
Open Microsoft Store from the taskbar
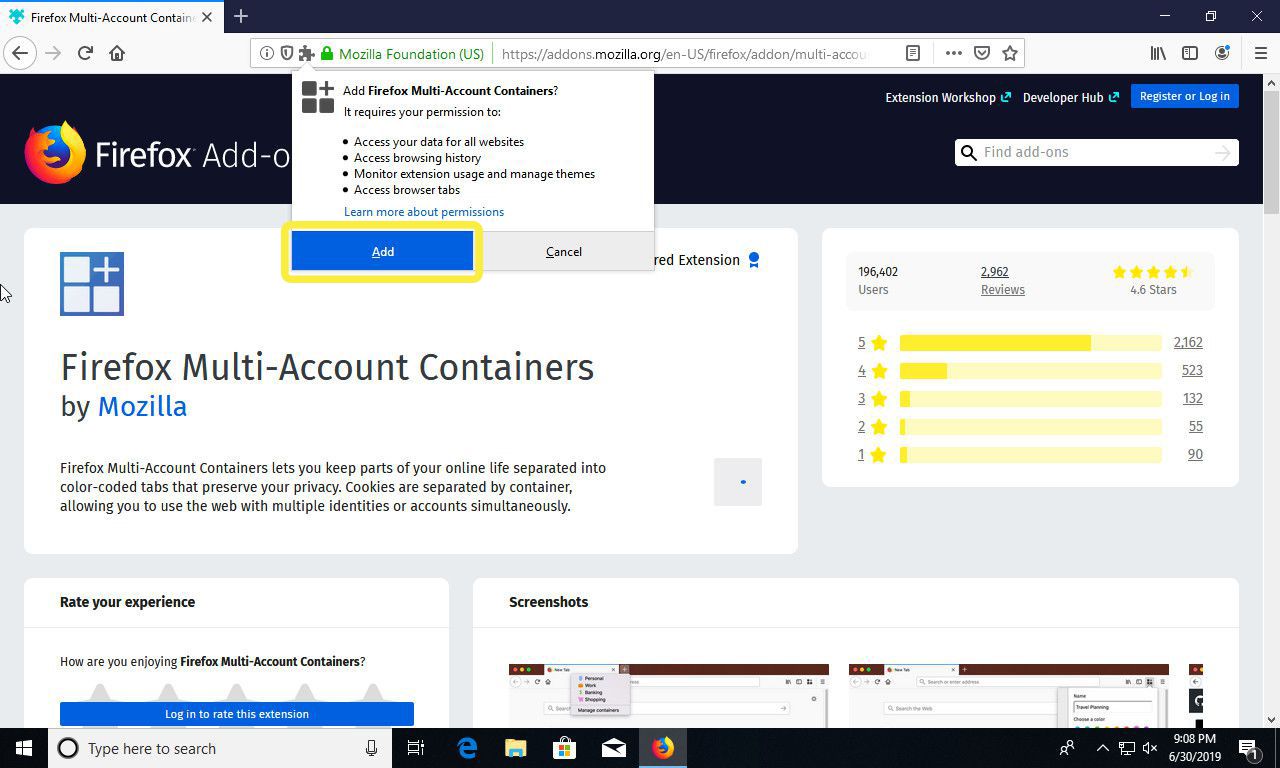[x=564, y=748]
